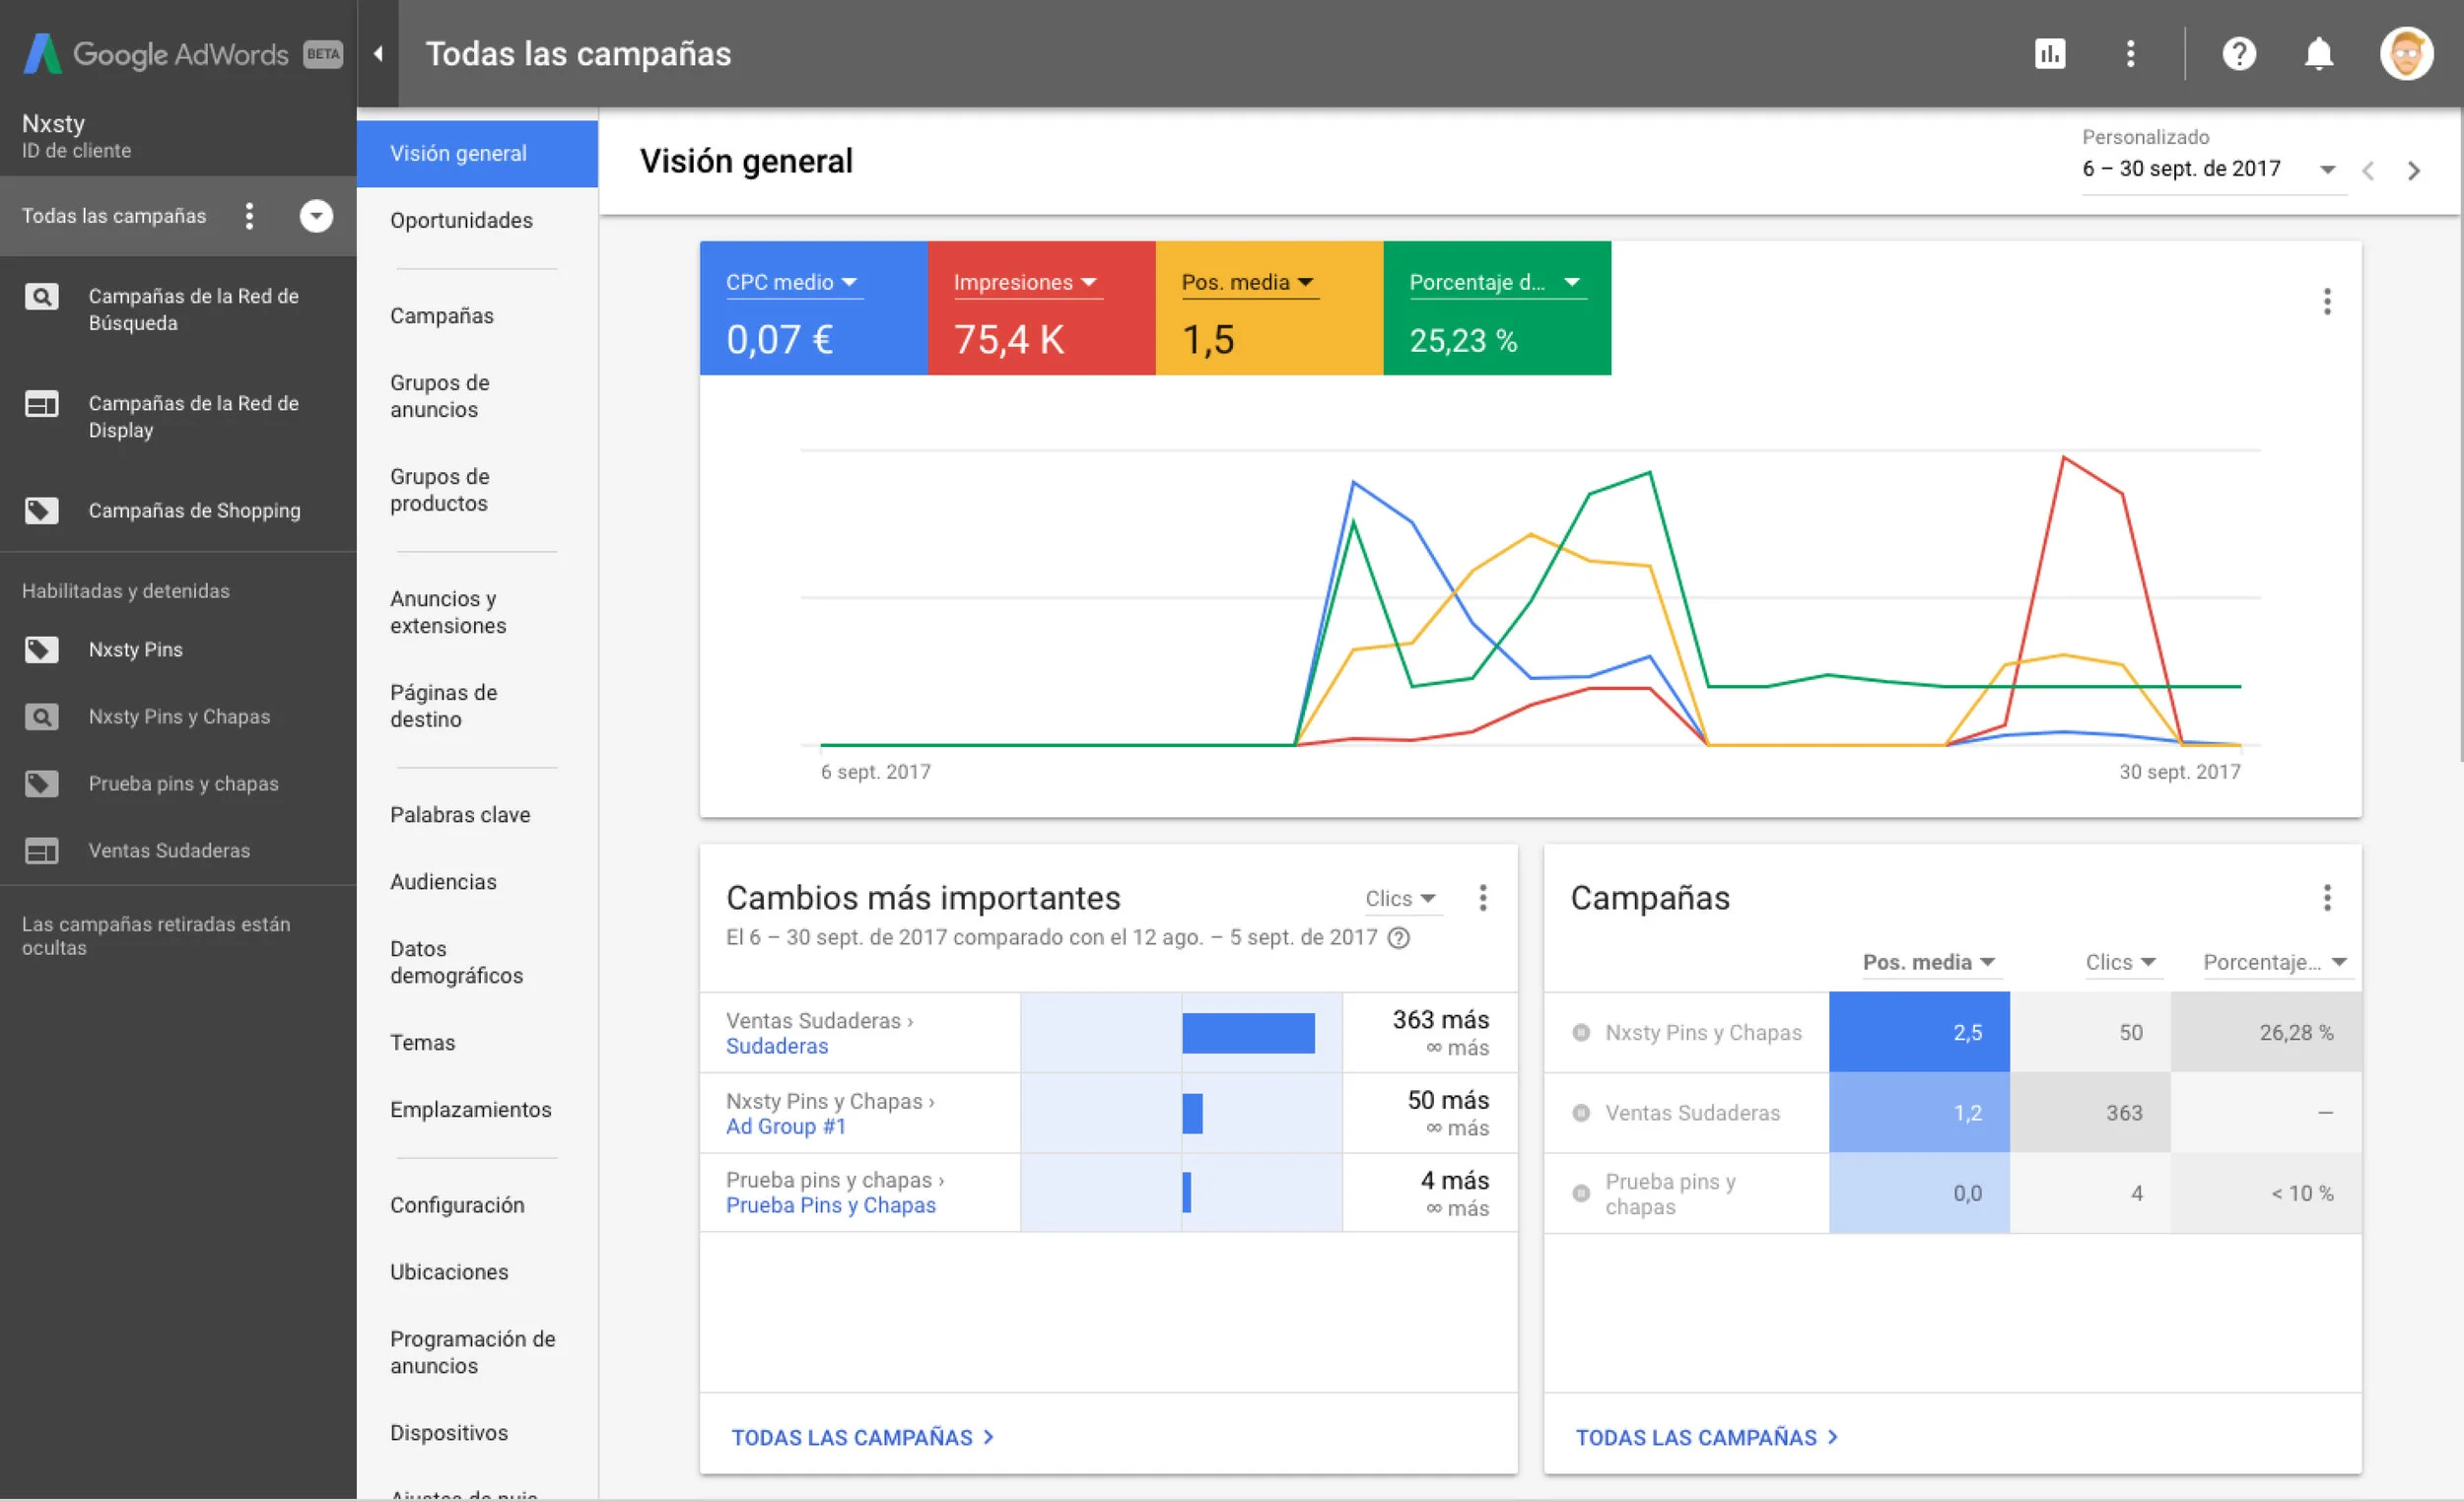Click the Ad Group #1 link
This screenshot has height=1502, width=2464.
click(786, 1126)
